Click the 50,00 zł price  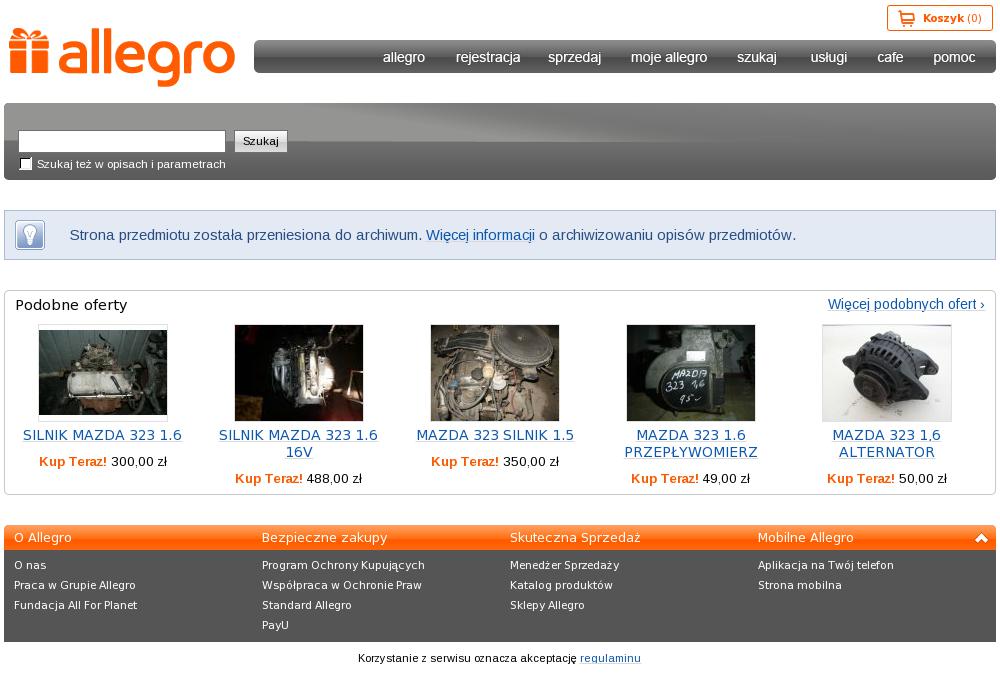click(x=922, y=478)
